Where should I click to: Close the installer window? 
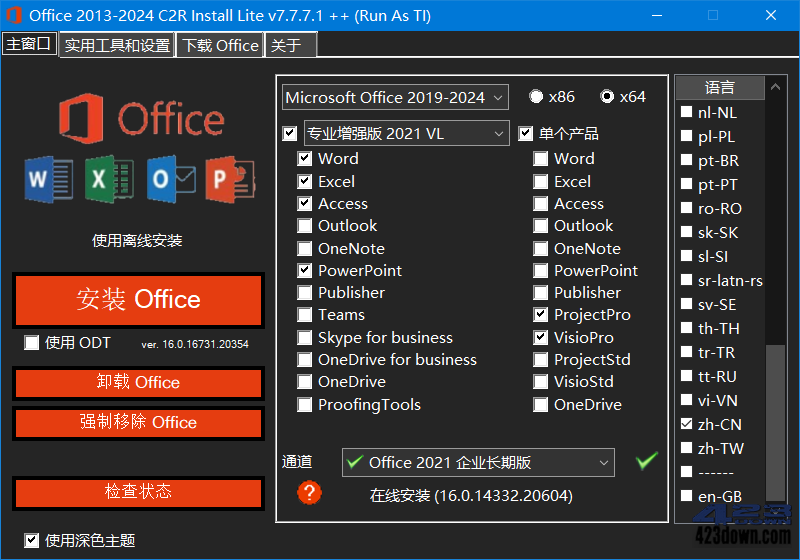tap(771, 15)
